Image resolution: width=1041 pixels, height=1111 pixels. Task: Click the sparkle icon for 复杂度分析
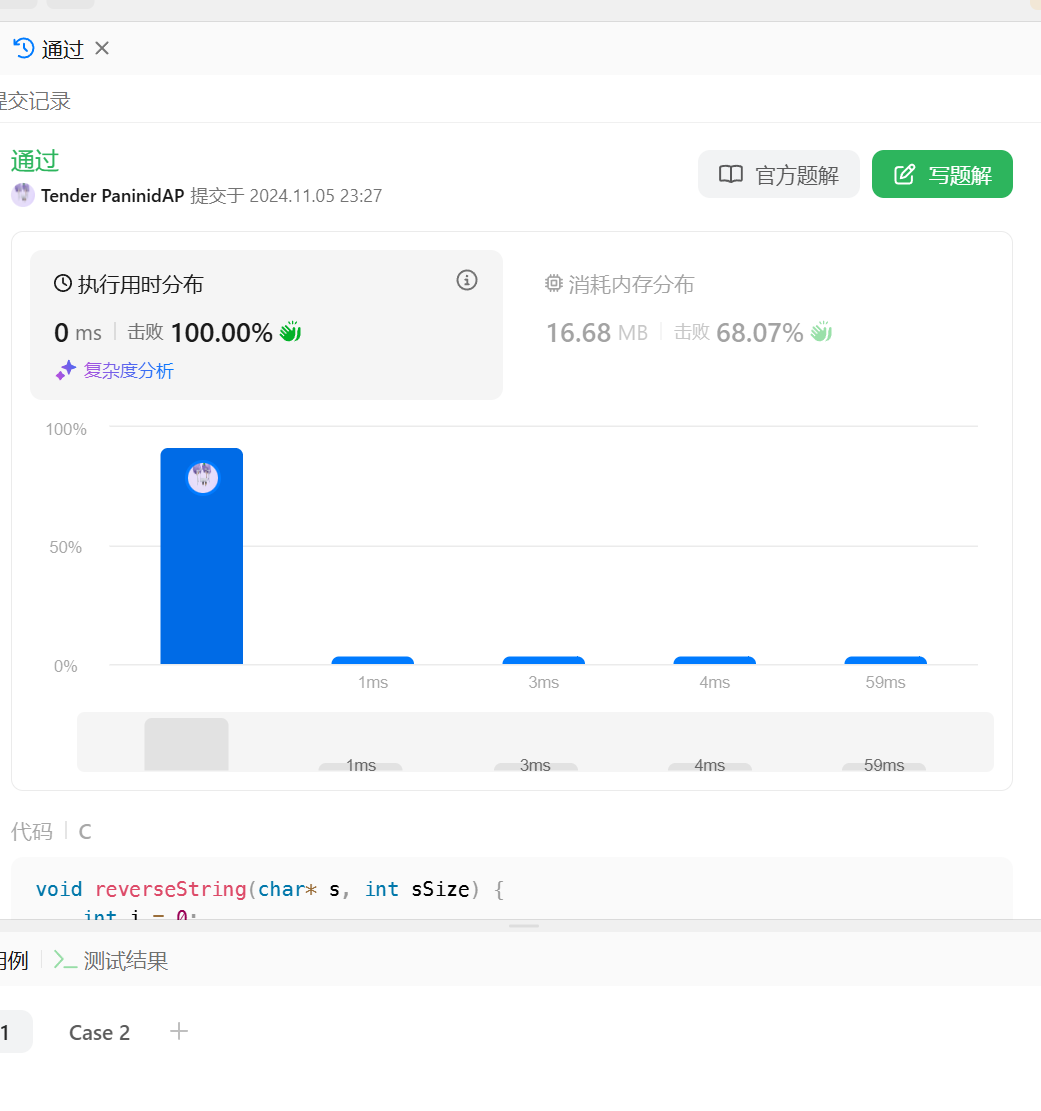(66, 371)
